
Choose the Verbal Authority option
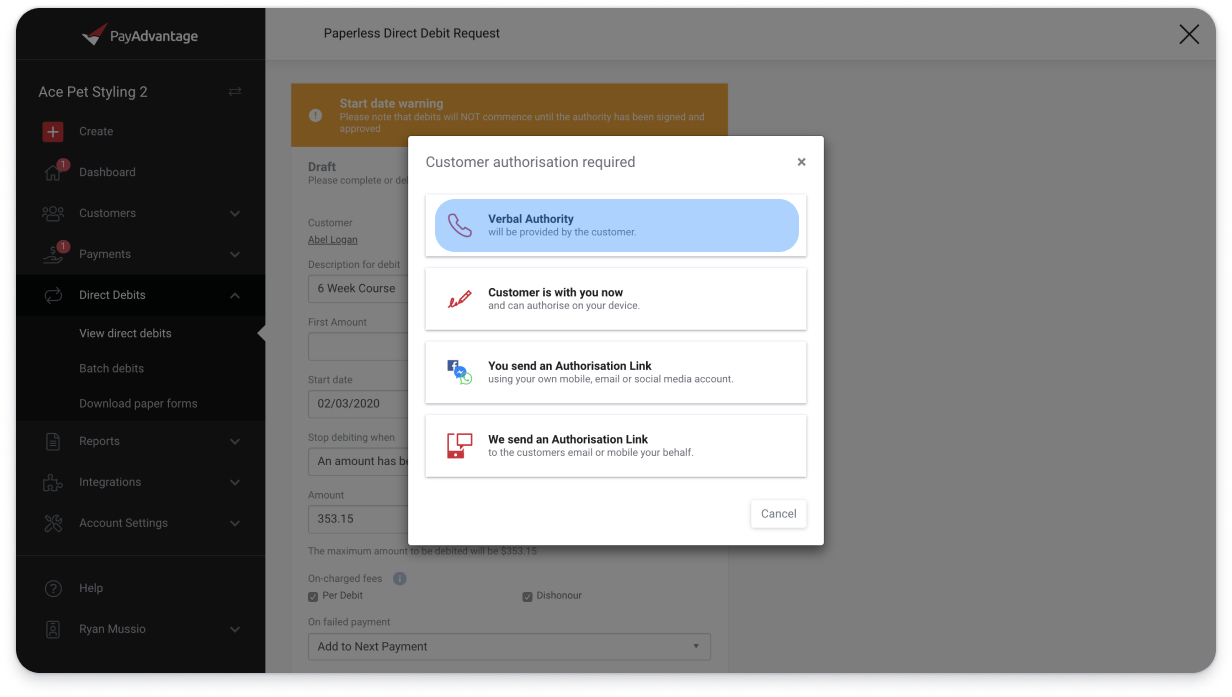click(x=616, y=225)
